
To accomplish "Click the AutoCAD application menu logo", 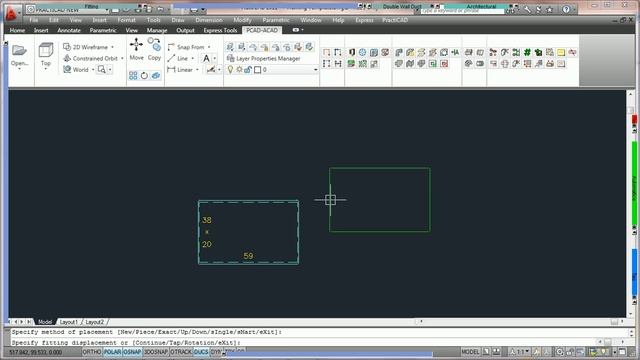I will (x=11, y=13).
